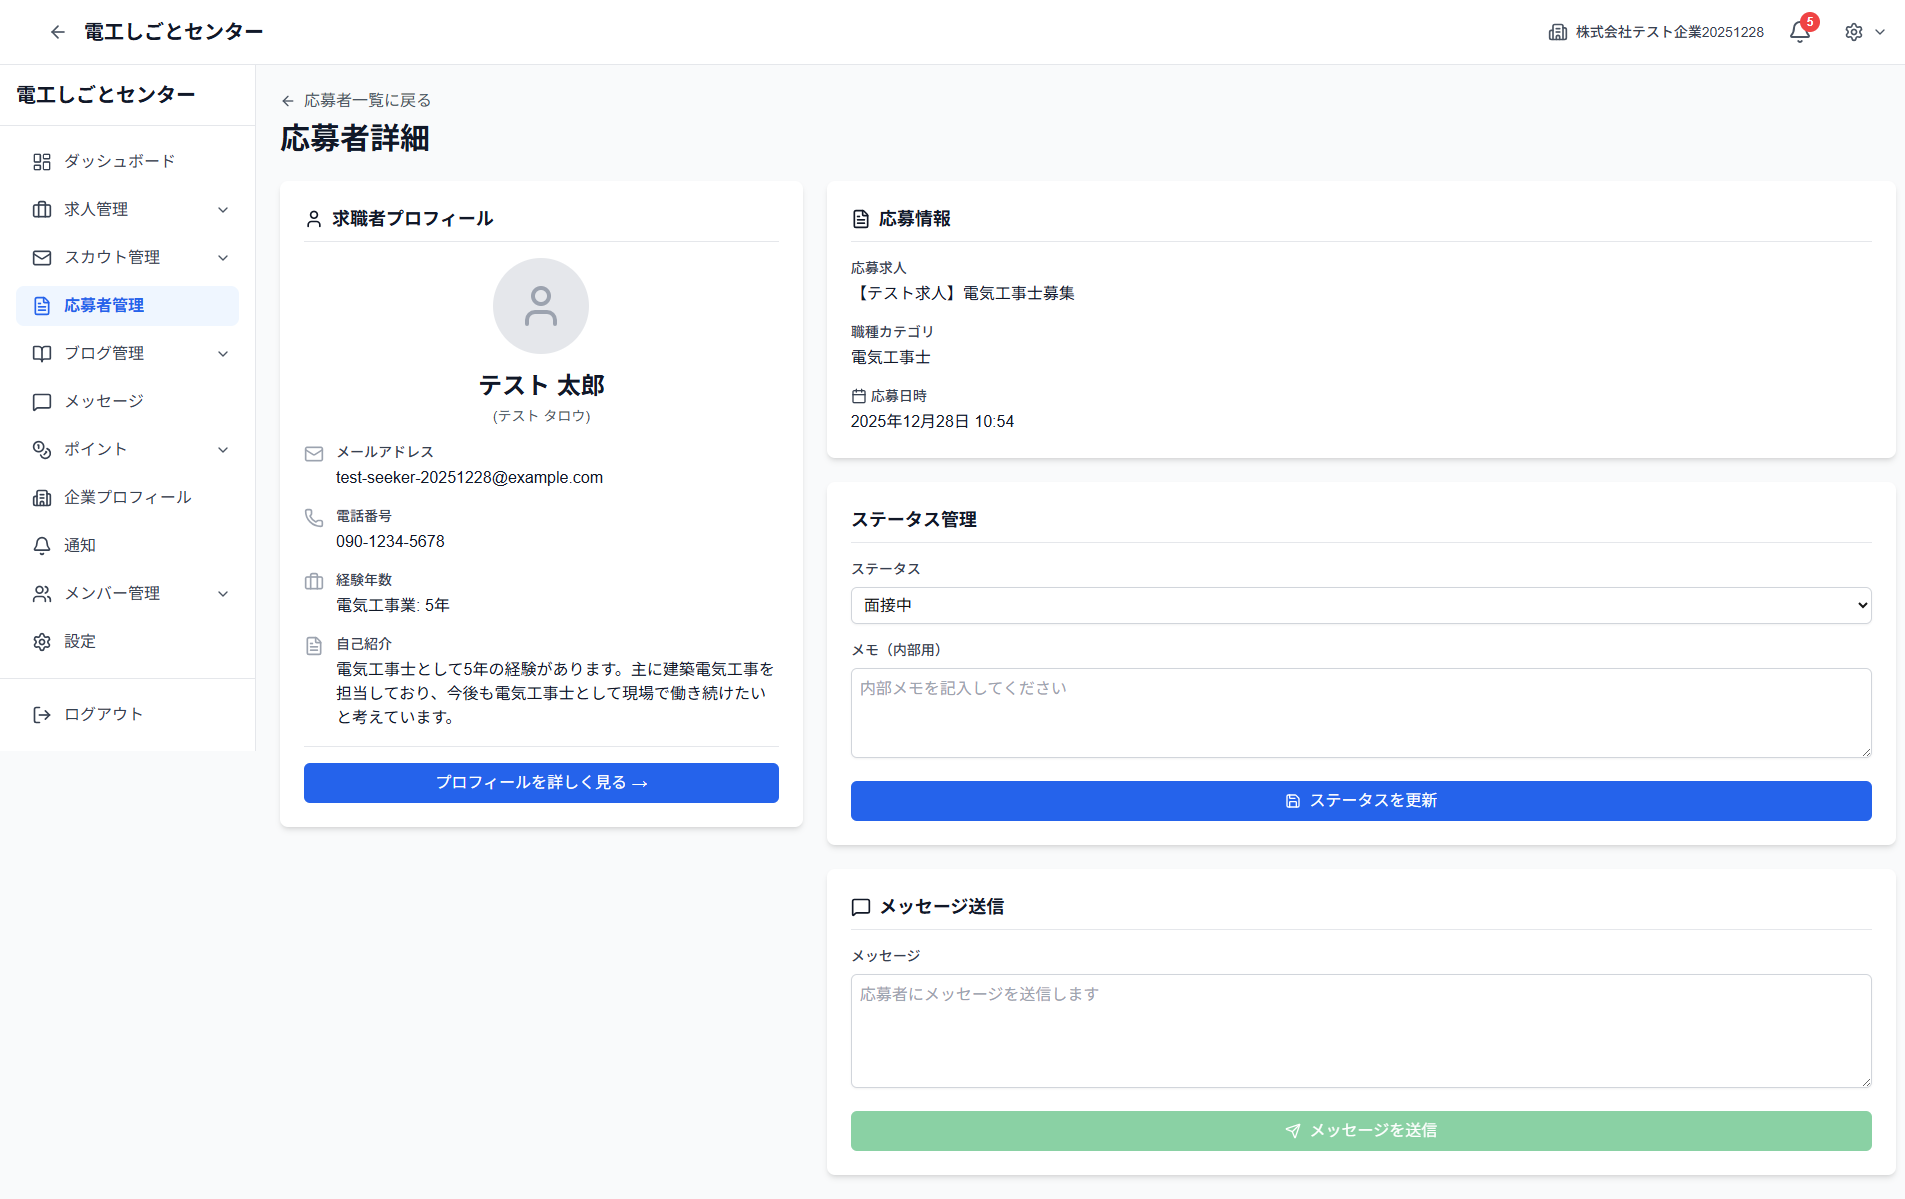Image resolution: width=1905 pixels, height=1199 pixels.
Task: Expand the ポイント sidebar section
Action: [x=223, y=449]
